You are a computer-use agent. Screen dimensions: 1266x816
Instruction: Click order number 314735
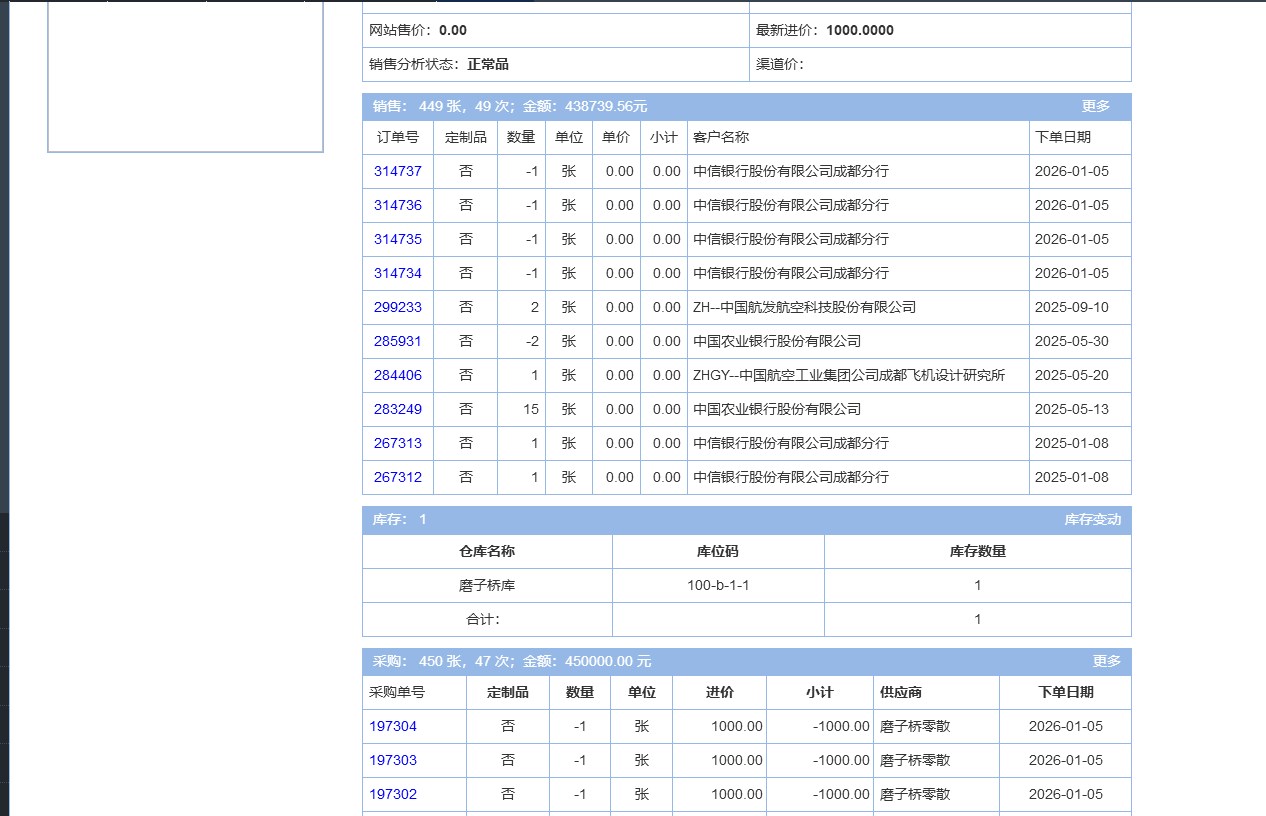click(398, 239)
